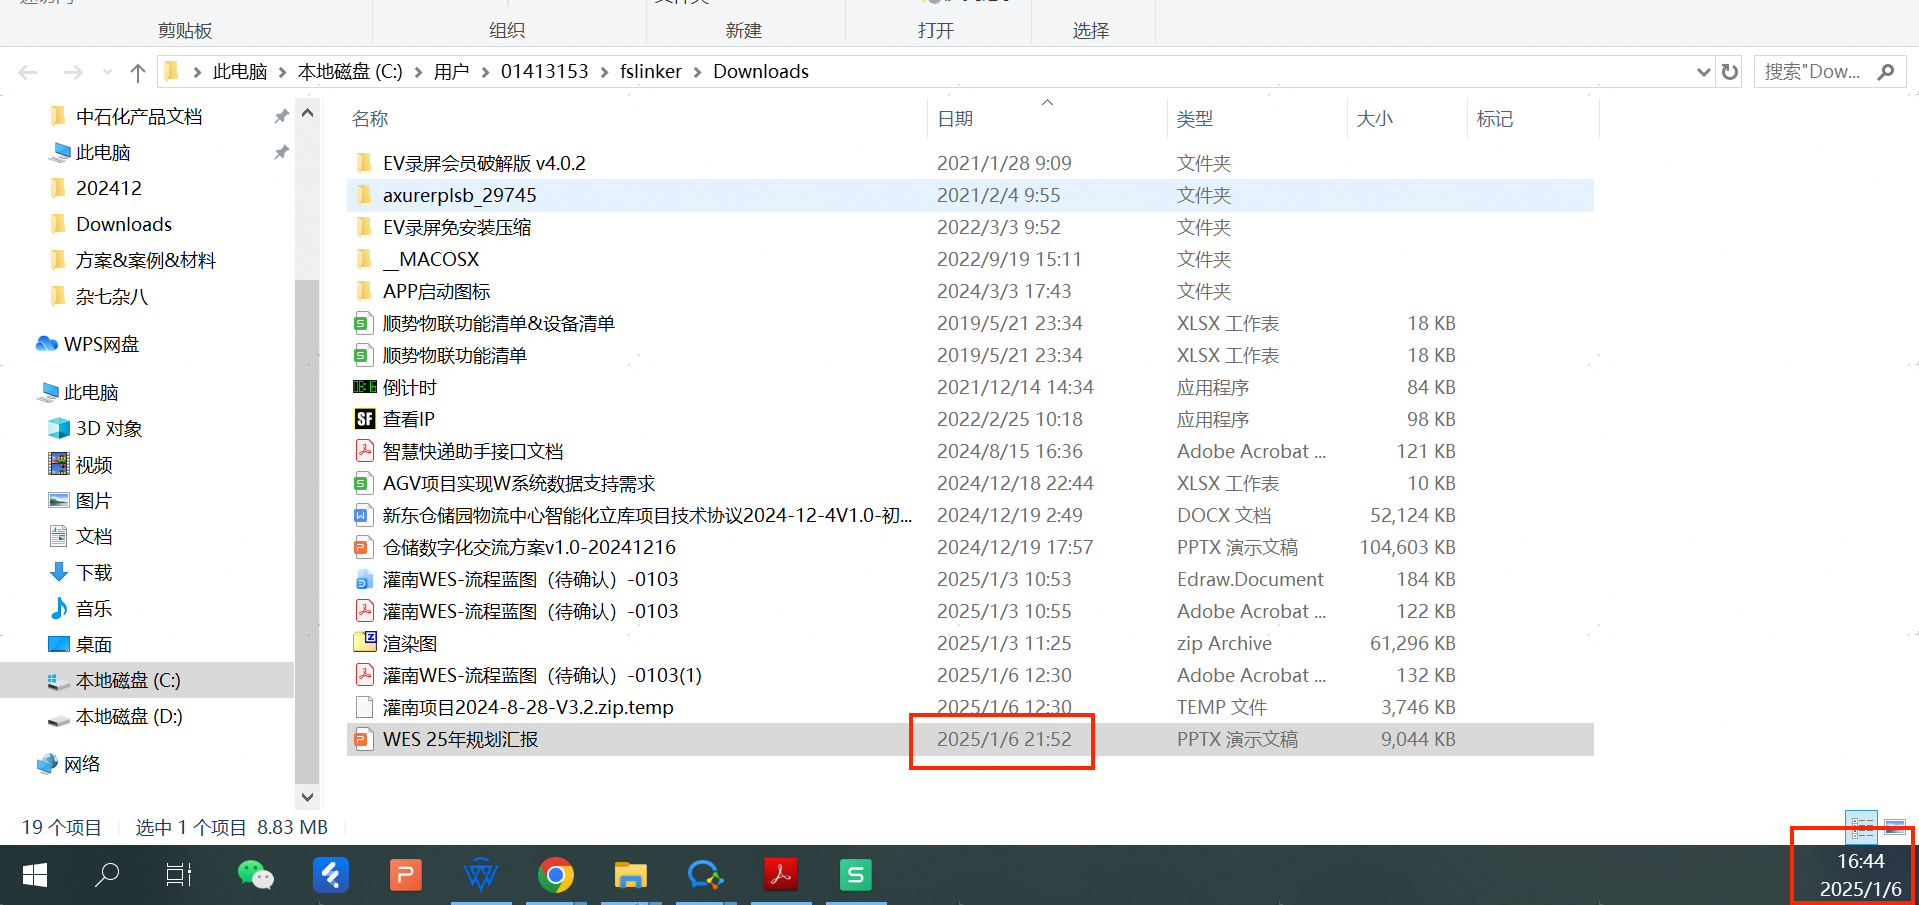Click the fslinker breadcrumb segment
The height and width of the screenshot is (905, 1919).
coord(650,72)
